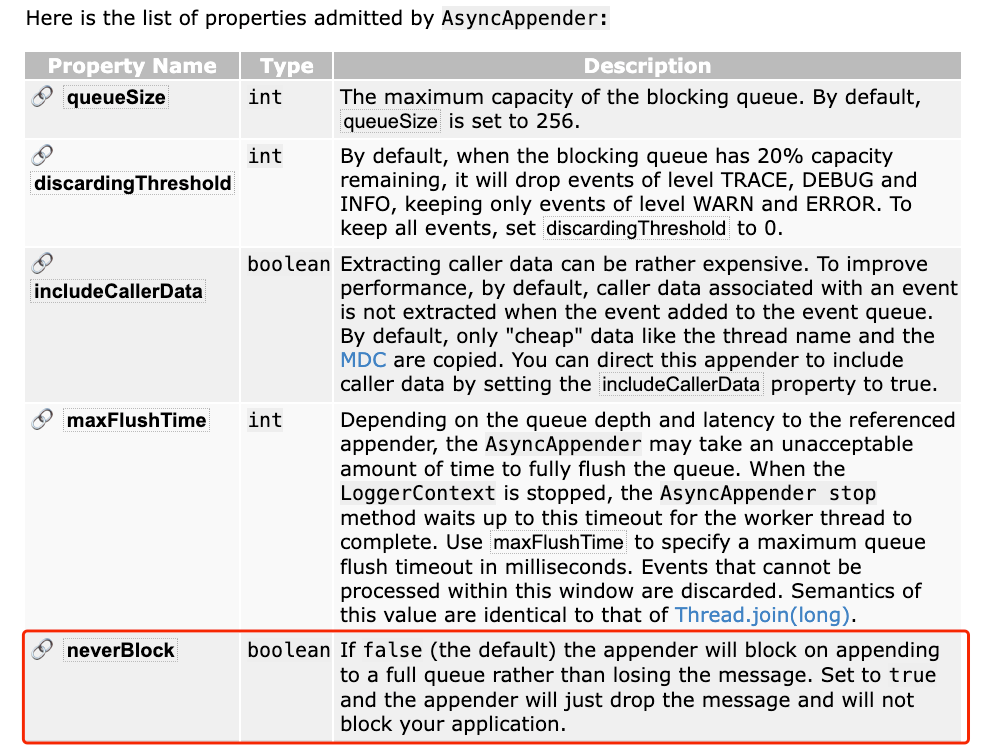Click the anchor link icon above discardingThreshold
Image resolution: width=1000 pixels, height=751 pixels.
(x=42, y=155)
